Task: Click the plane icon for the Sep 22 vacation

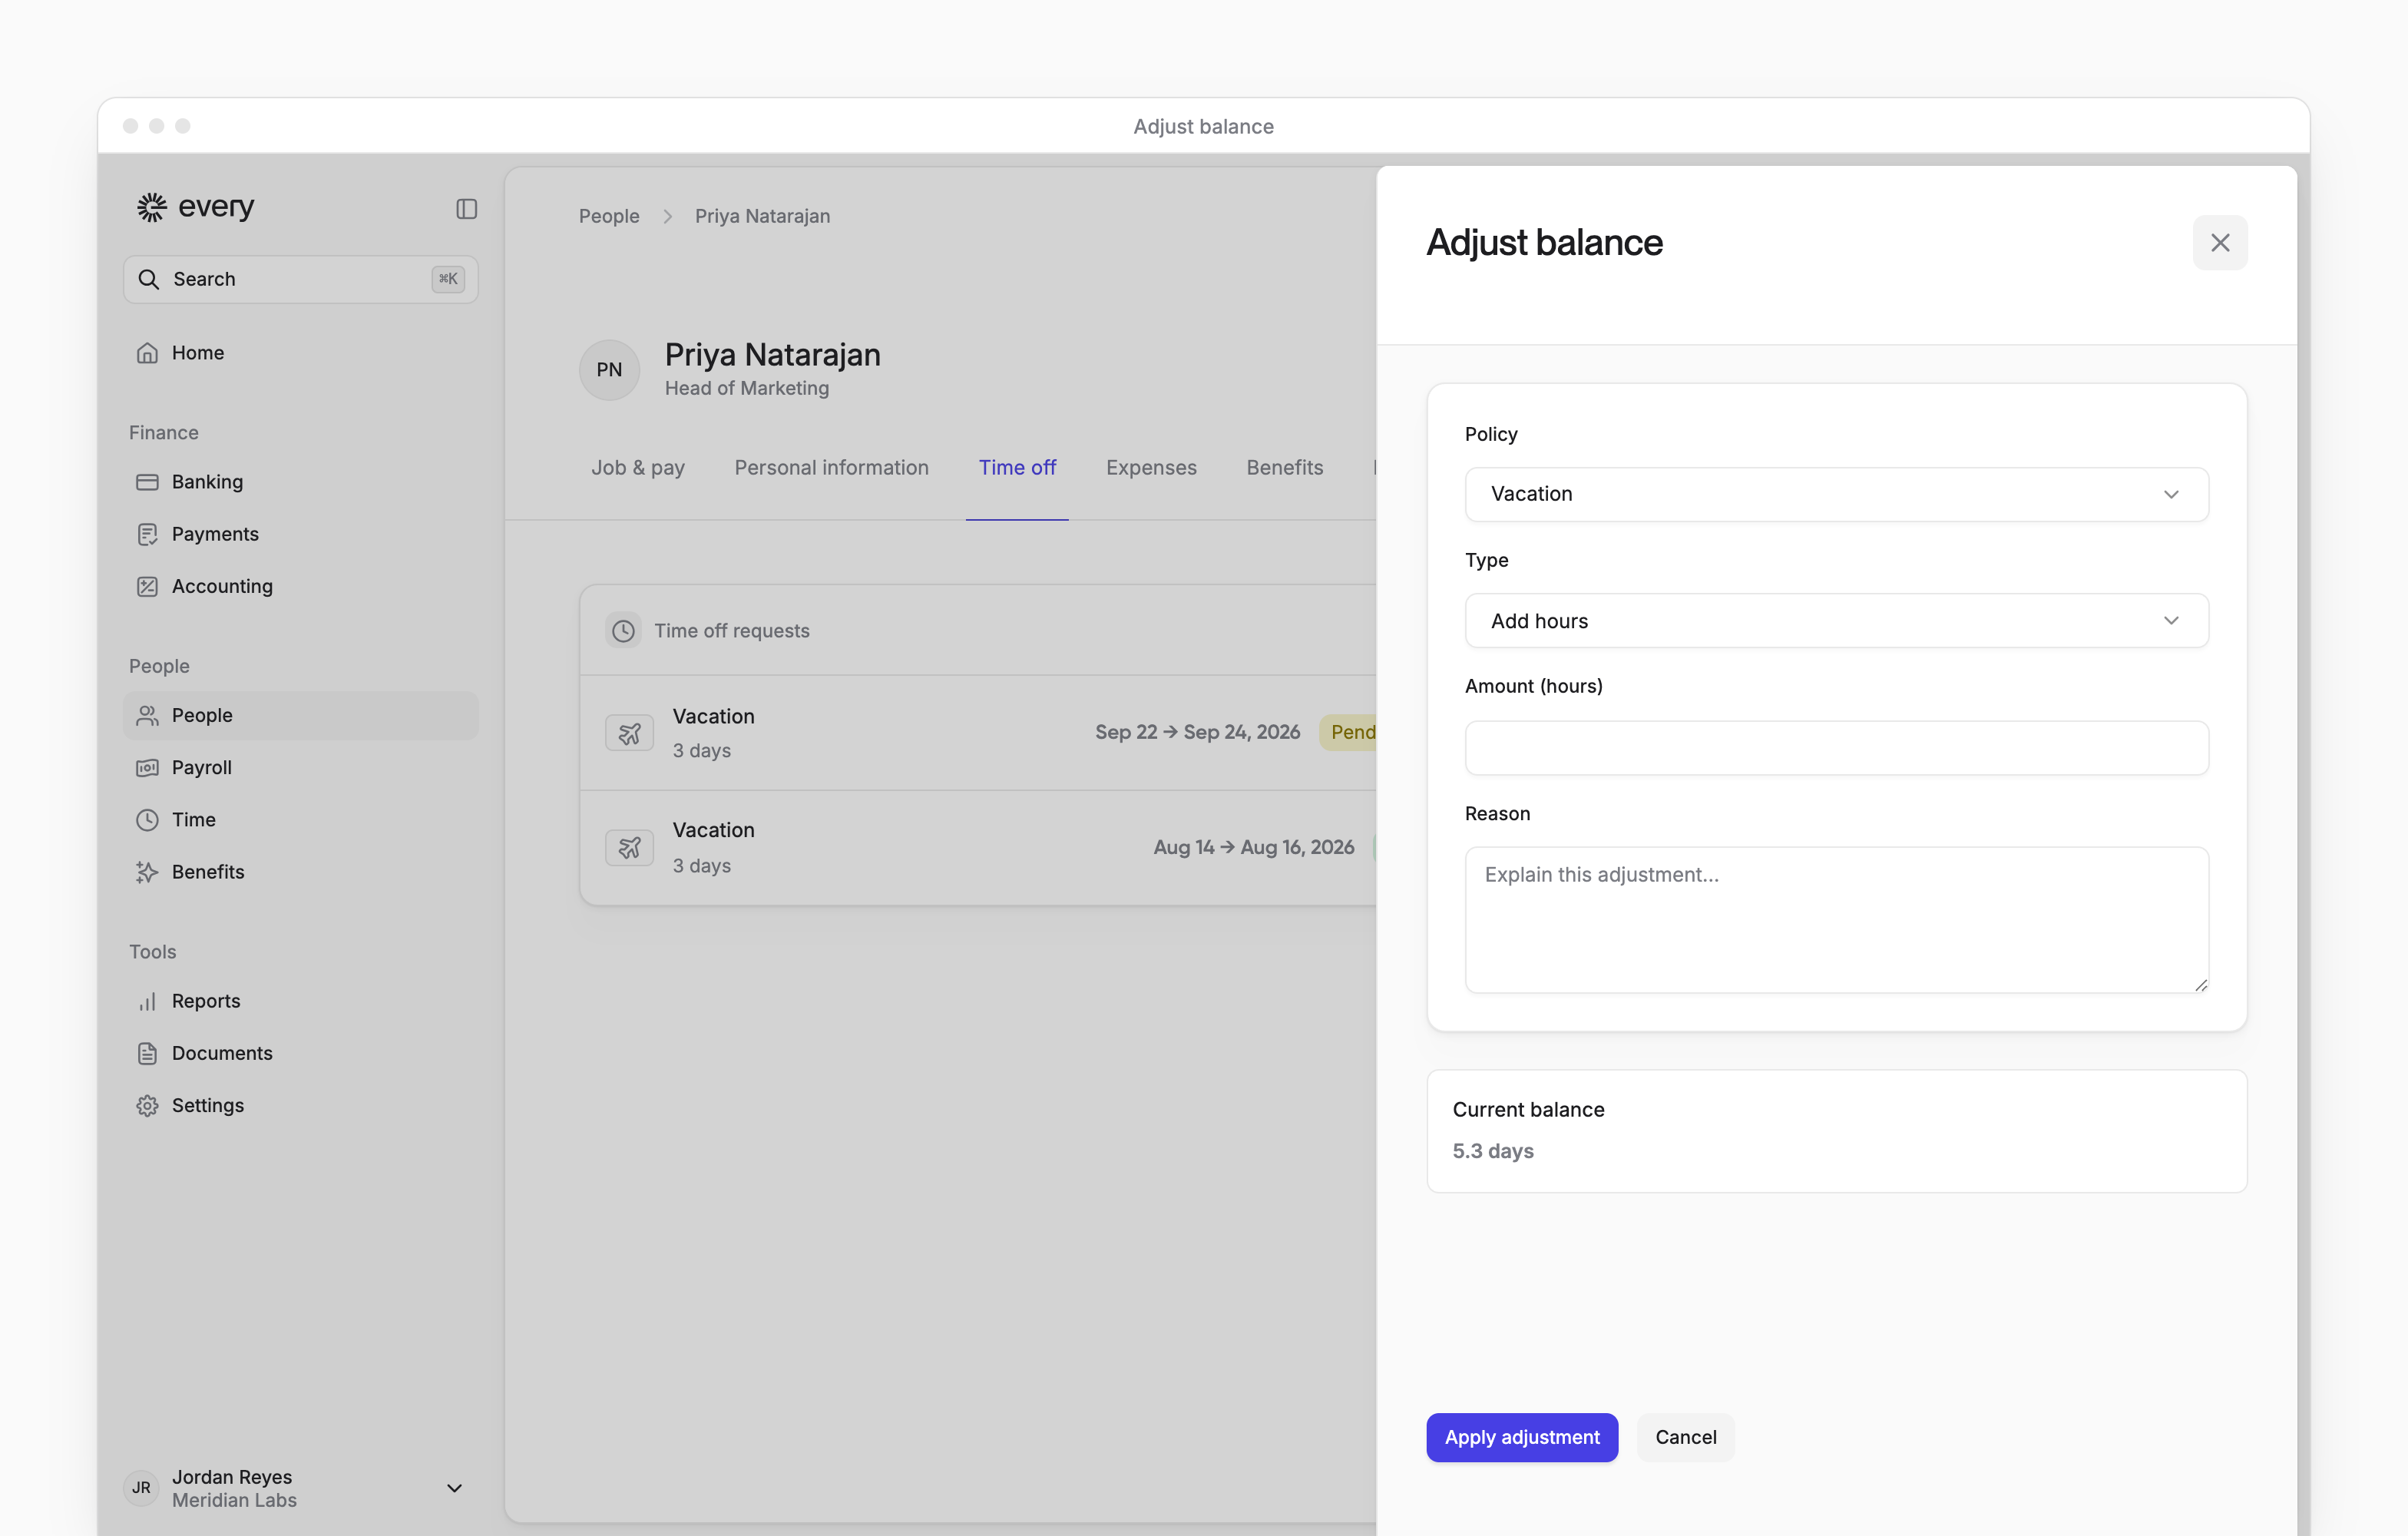Action: pos(629,733)
